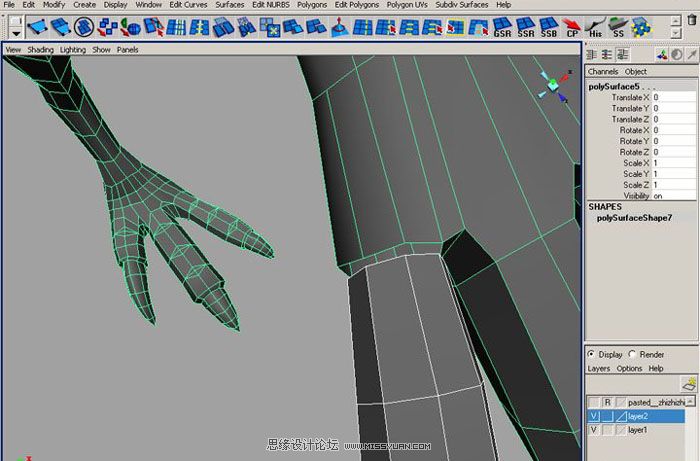The width and height of the screenshot is (700, 461).
Task: Open the Shading viewport menu
Action: [40, 49]
